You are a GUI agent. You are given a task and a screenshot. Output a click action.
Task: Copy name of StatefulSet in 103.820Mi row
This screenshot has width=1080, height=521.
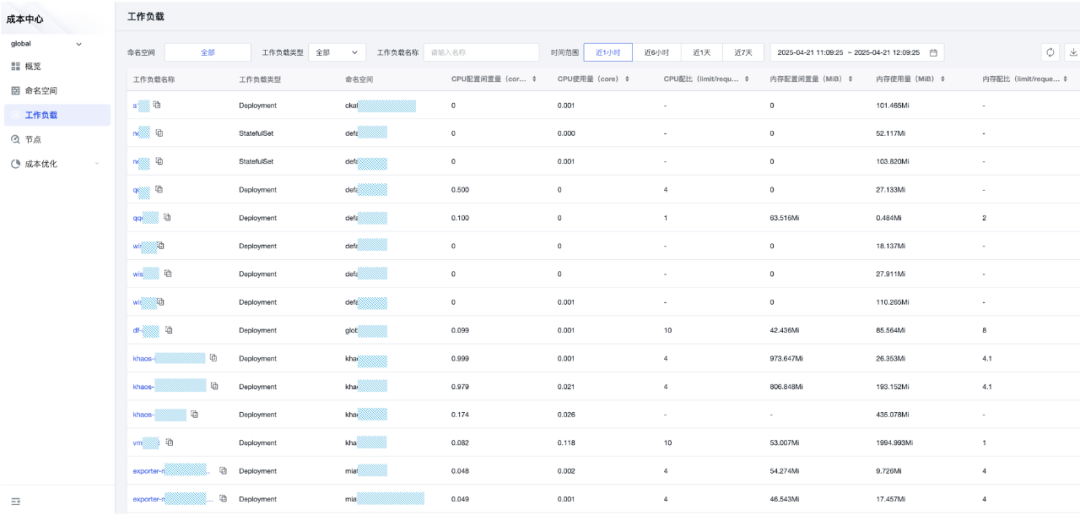(159, 161)
